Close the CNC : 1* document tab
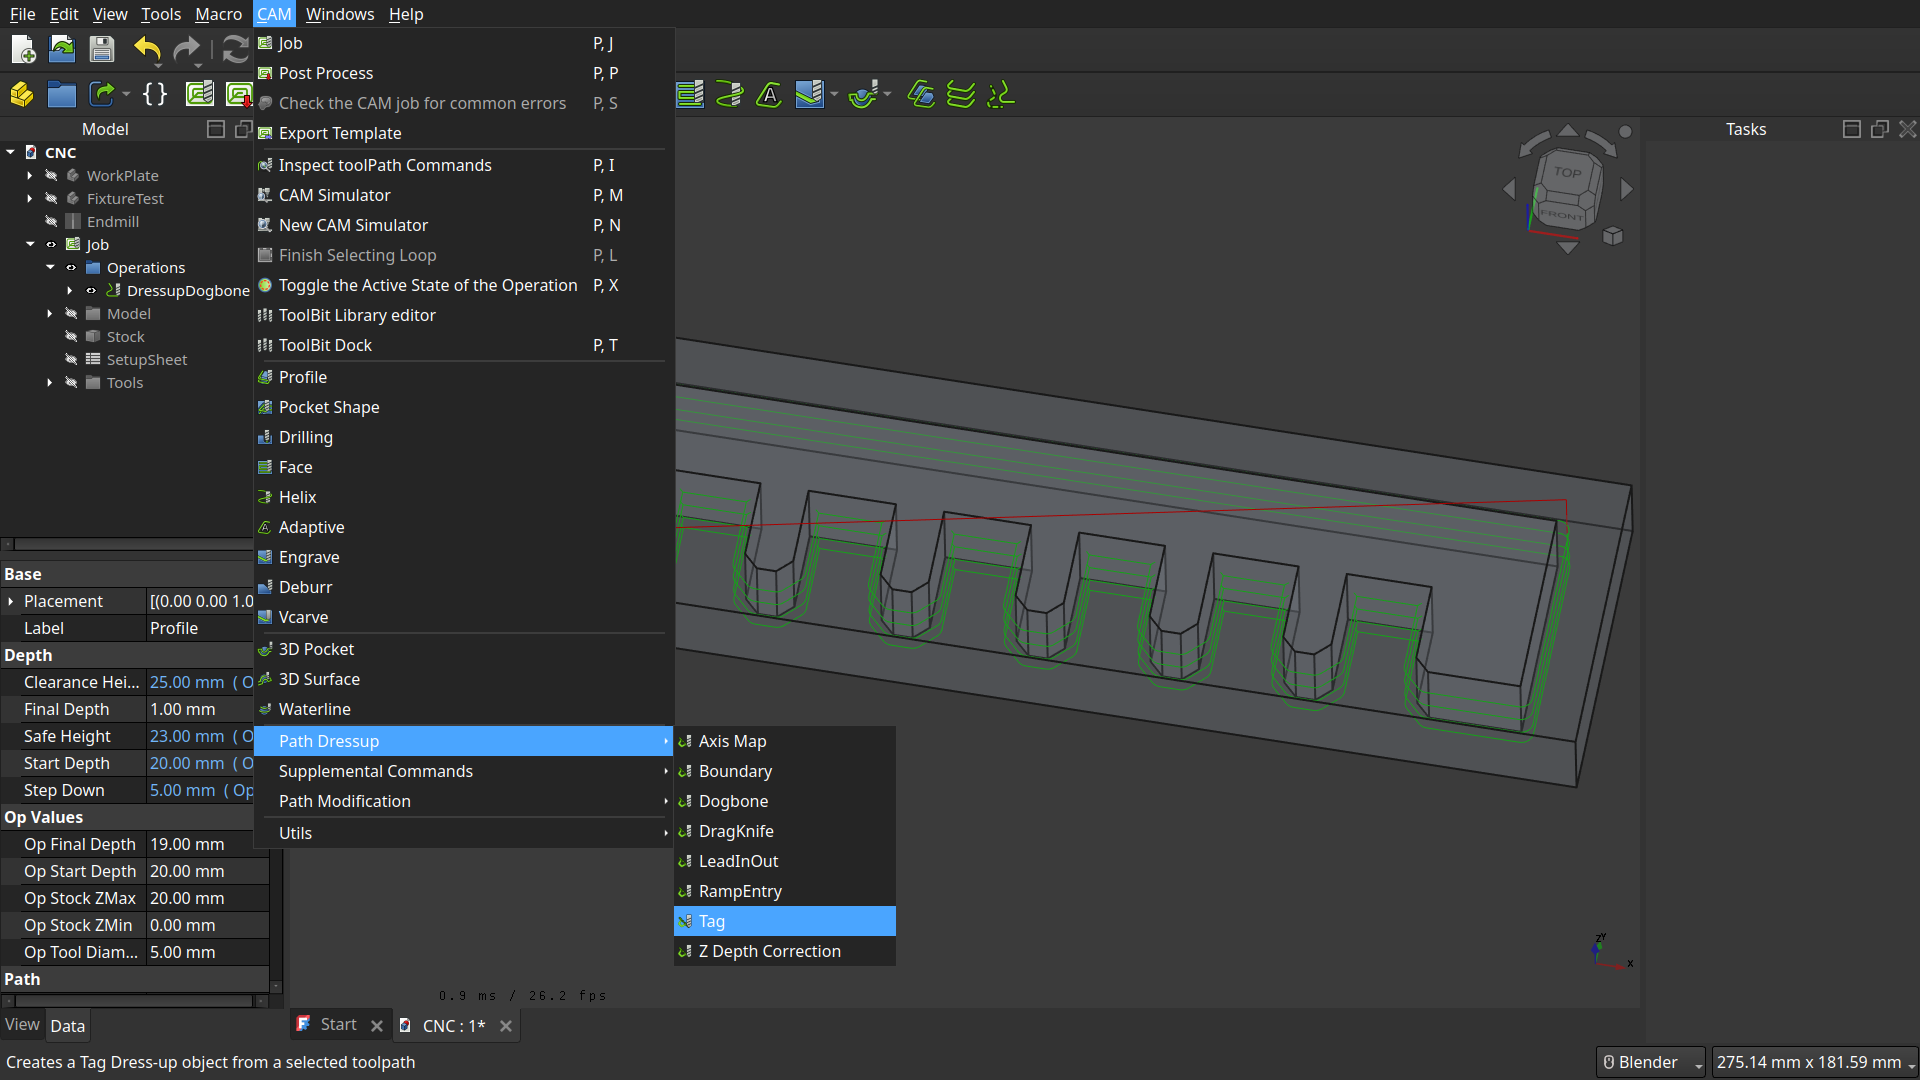Screen dimensions: 1920x1080 [506, 1026]
